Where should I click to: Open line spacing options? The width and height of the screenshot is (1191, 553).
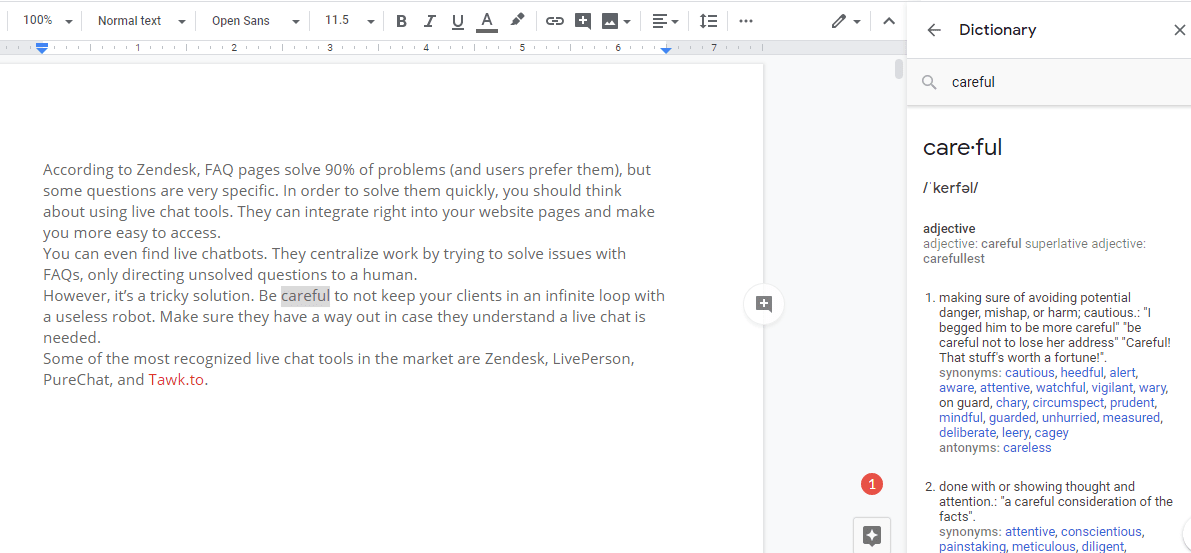point(708,21)
